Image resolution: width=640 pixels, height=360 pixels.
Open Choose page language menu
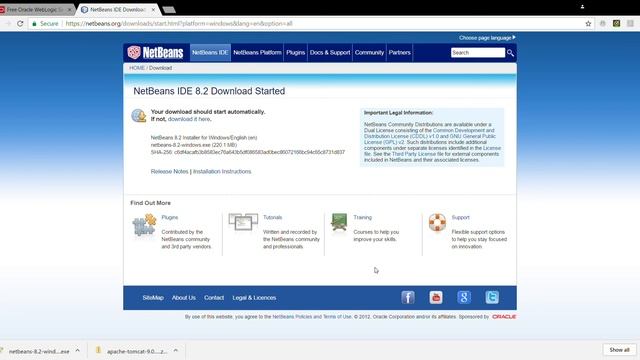pos(487,38)
